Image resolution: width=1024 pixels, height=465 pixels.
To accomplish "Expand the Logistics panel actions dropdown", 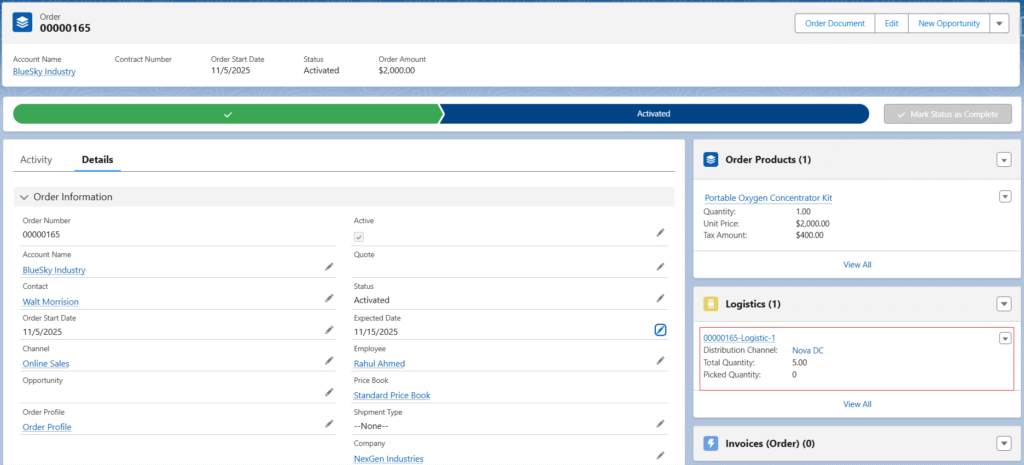I will 1003,304.
